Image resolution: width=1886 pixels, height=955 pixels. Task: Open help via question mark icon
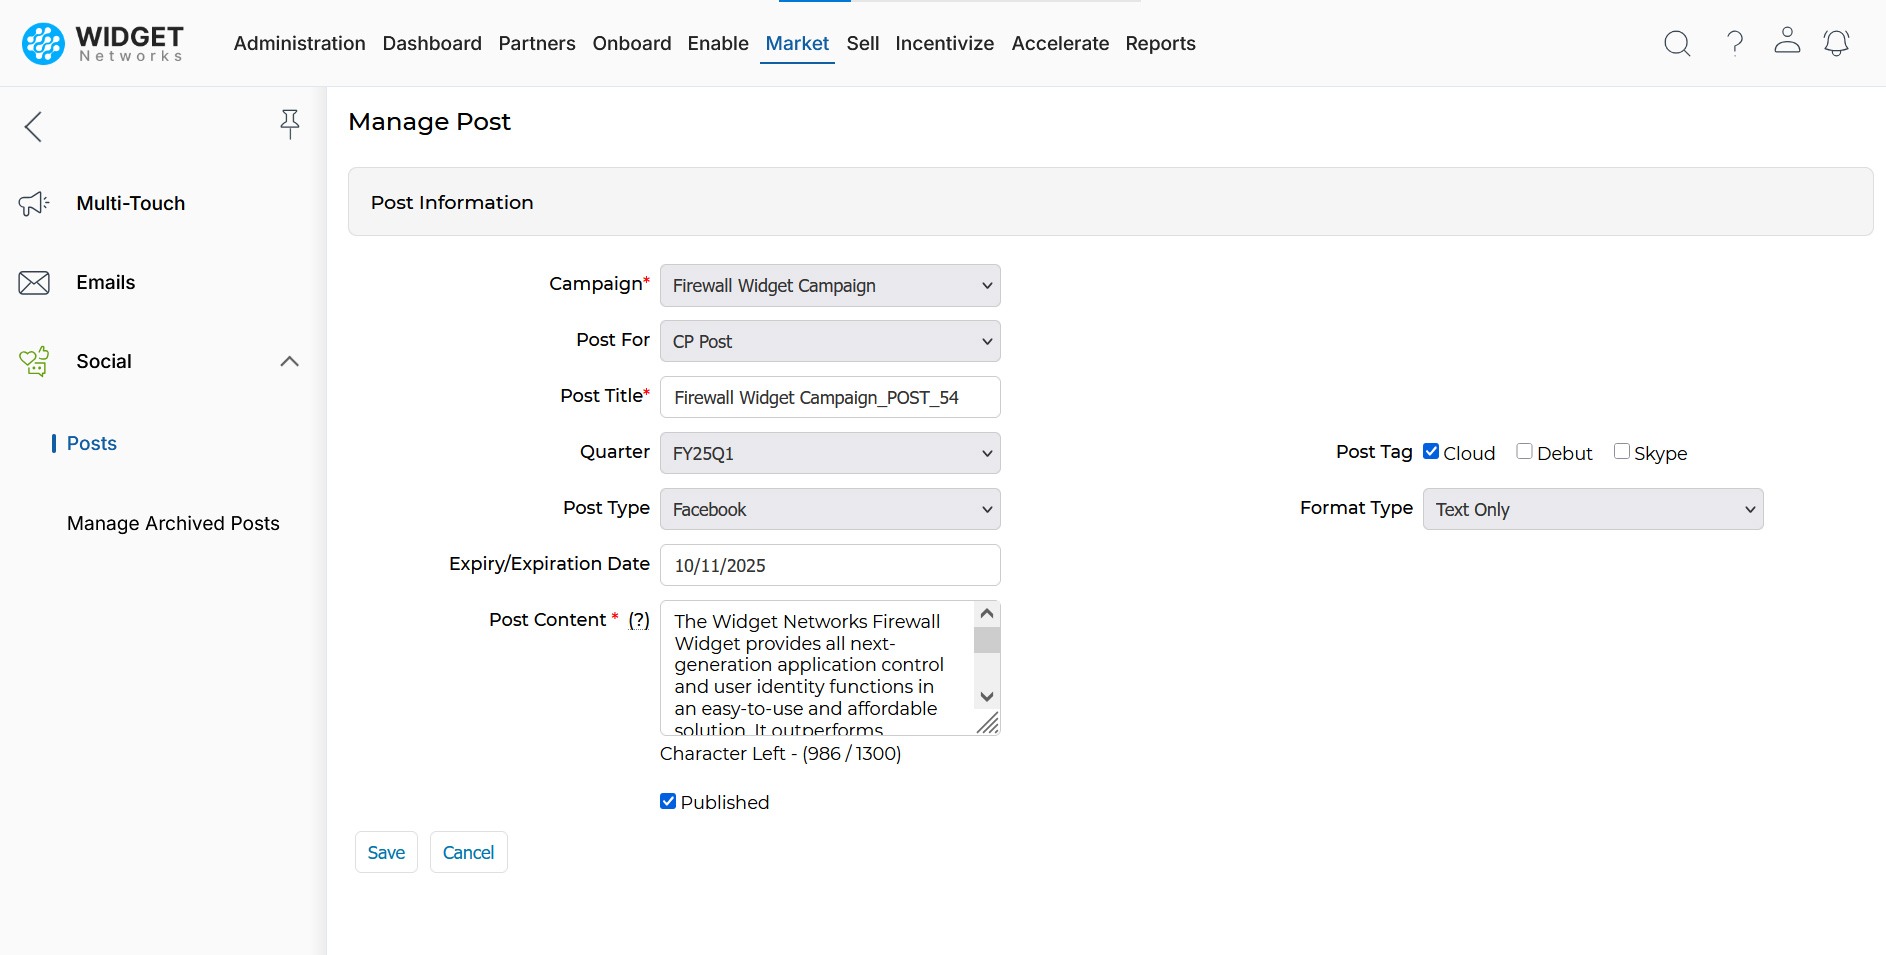click(x=1735, y=43)
